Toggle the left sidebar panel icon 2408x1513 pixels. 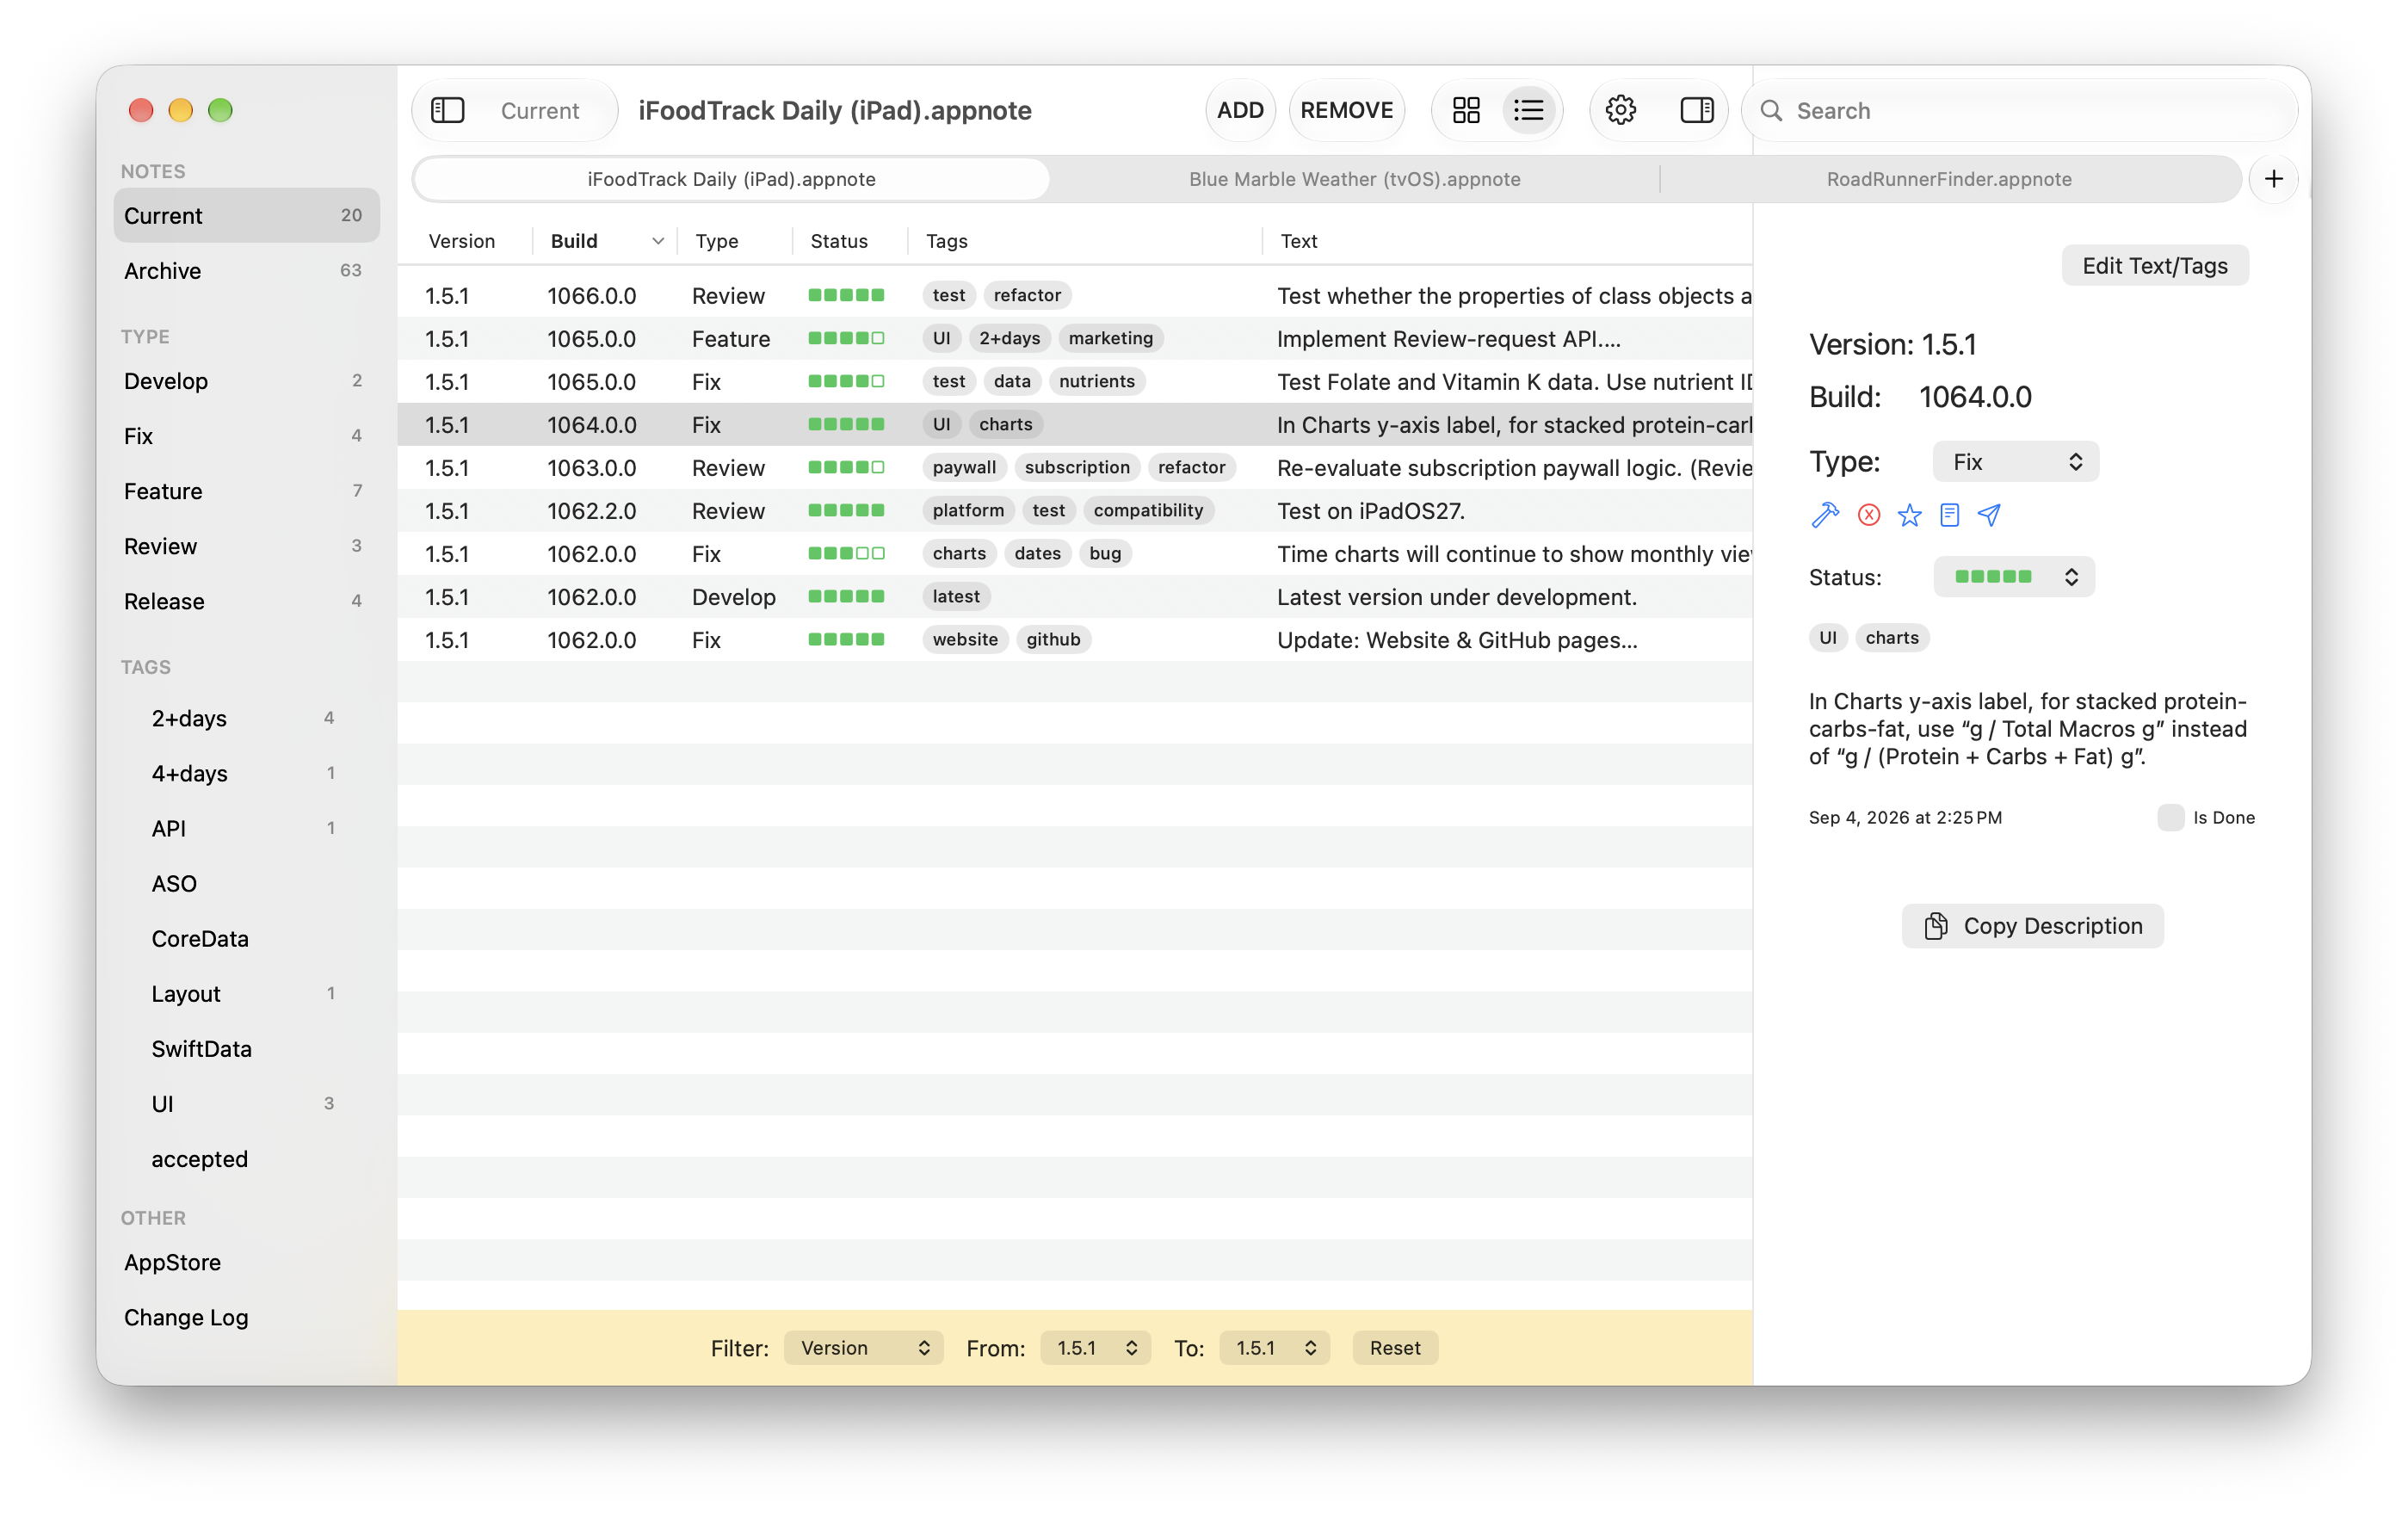[447, 110]
